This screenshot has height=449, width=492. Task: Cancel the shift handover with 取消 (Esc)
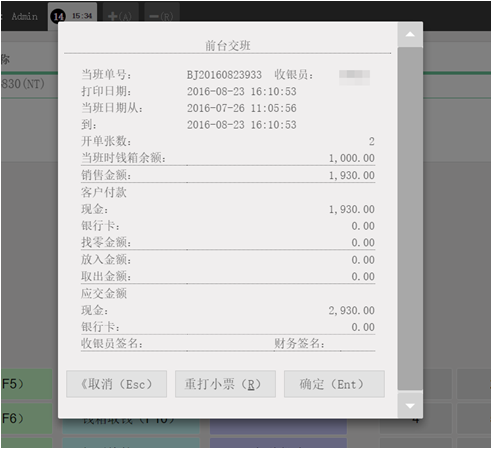click(116, 384)
